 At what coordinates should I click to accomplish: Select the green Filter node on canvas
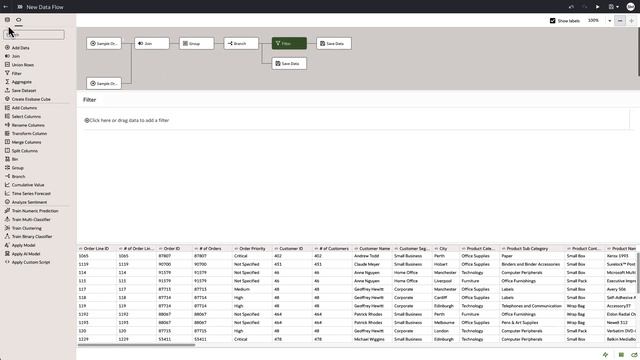pos(289,43)
